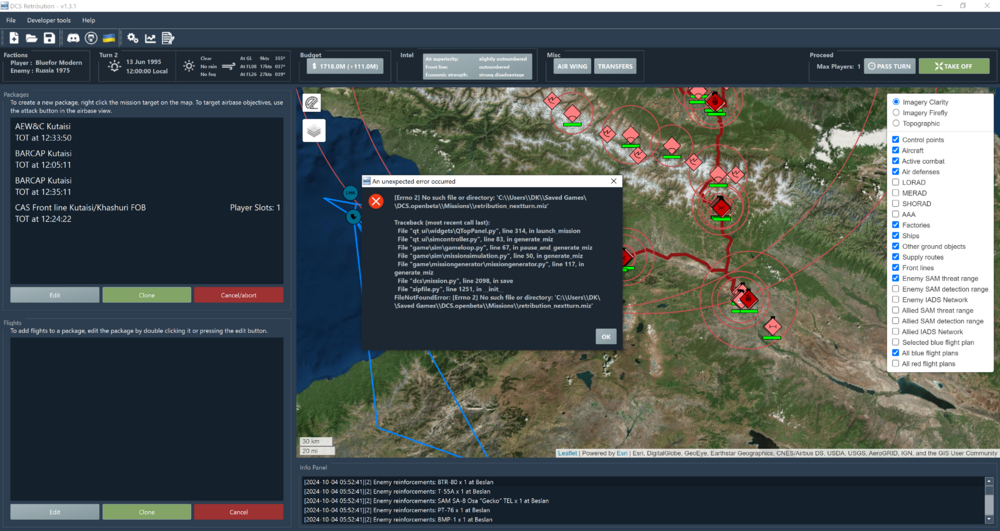
Task: Click the Ukraine flag icon
Action: point(108,38)
